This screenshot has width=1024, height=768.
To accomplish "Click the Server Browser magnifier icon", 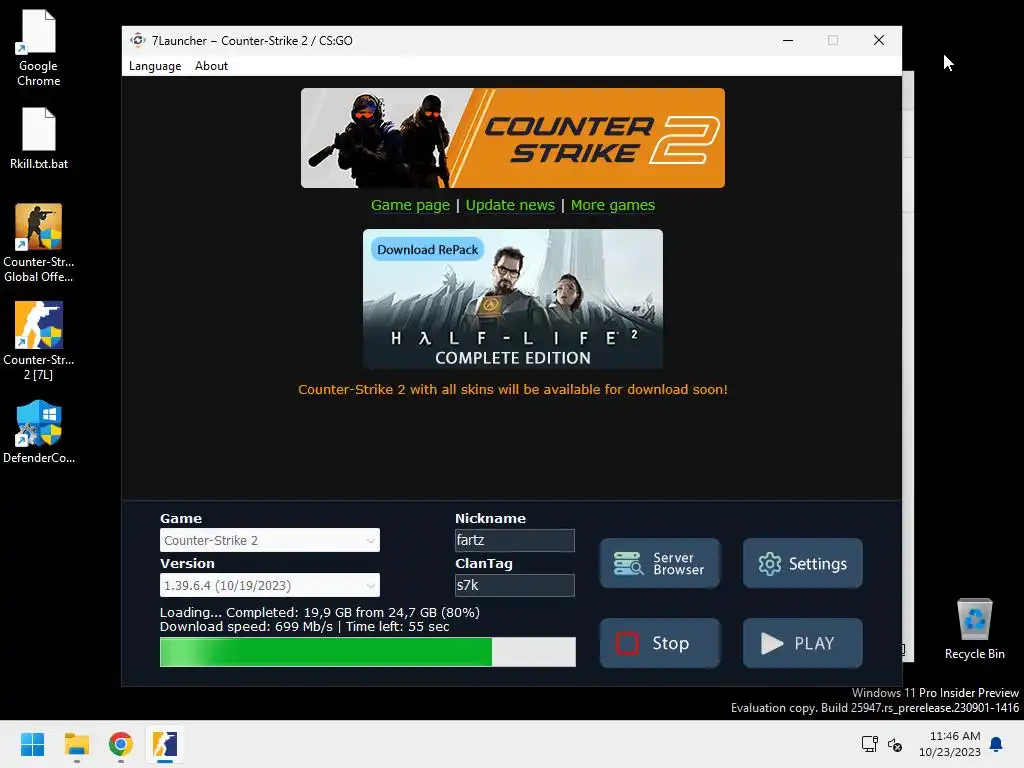I will click(x=628, y=564).
